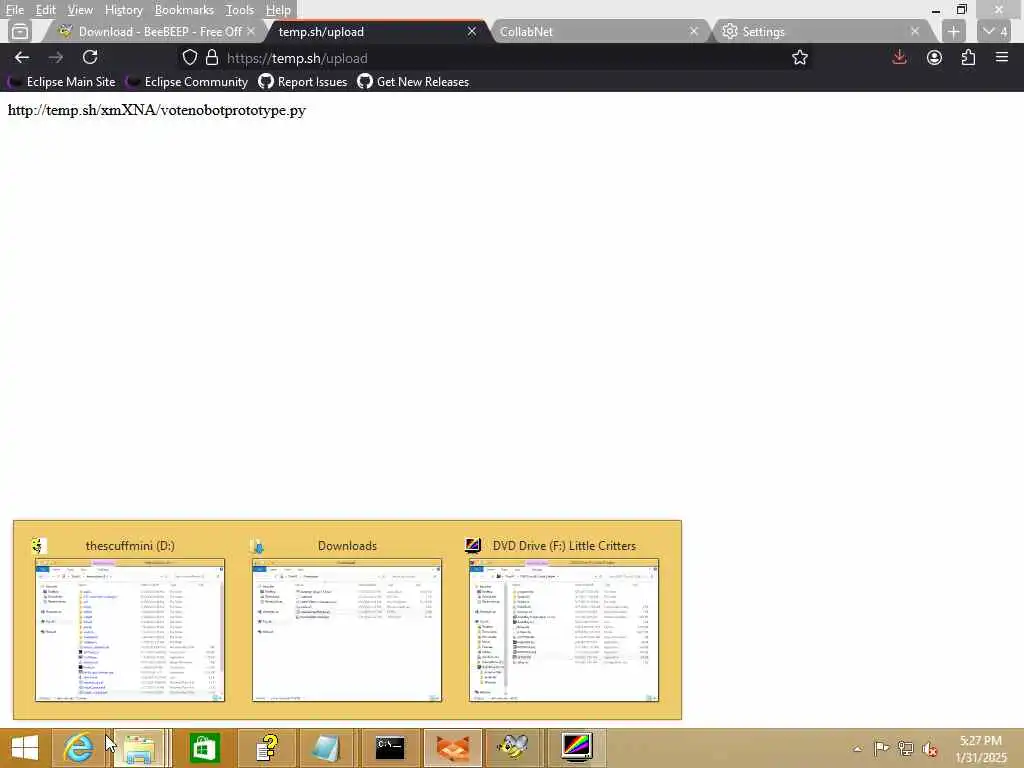Open Command Prompt from taskbar
The image size is (1024, 768).
tap(390, 748)
